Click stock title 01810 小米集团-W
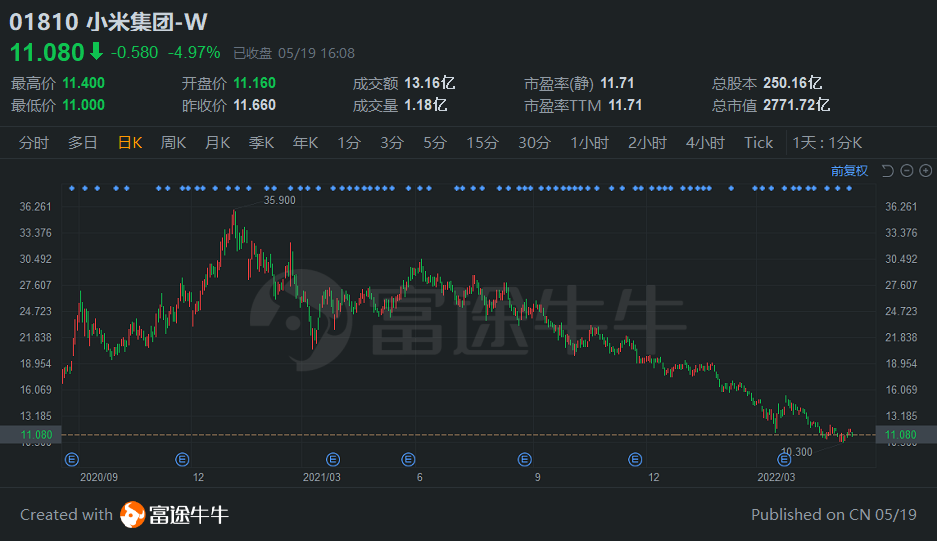This screenshot has height=541, width=937. pos(108,23)
